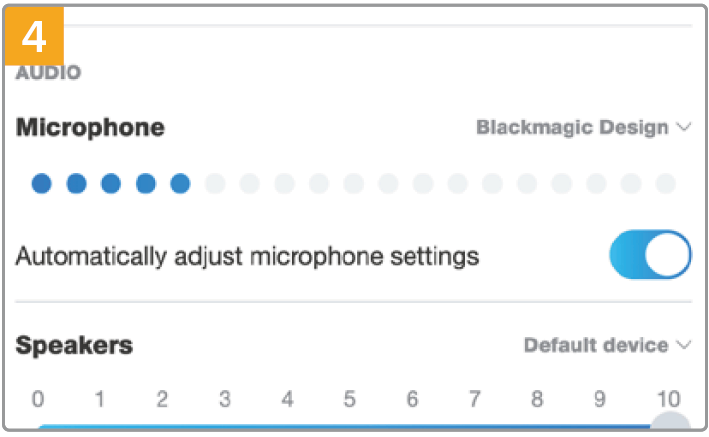Click the orange step 4 badge
The image size is (709, 437).
click(34, 35)
